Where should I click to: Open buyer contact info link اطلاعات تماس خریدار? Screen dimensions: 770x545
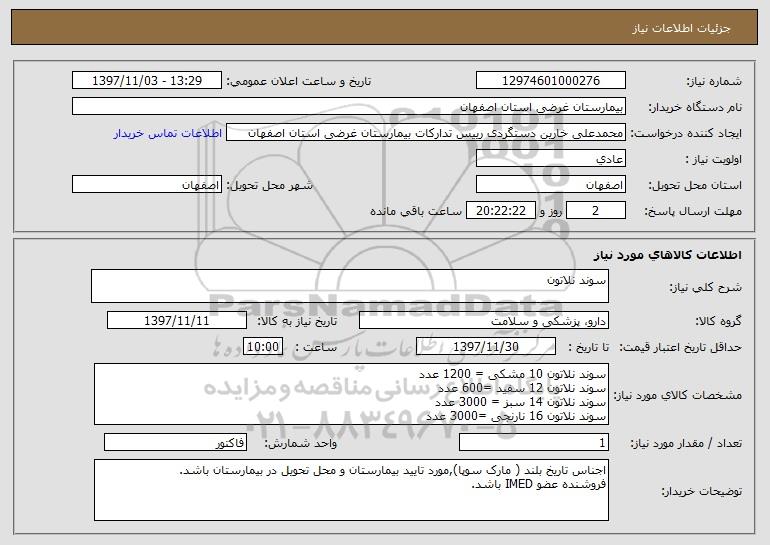coord(167,133)
